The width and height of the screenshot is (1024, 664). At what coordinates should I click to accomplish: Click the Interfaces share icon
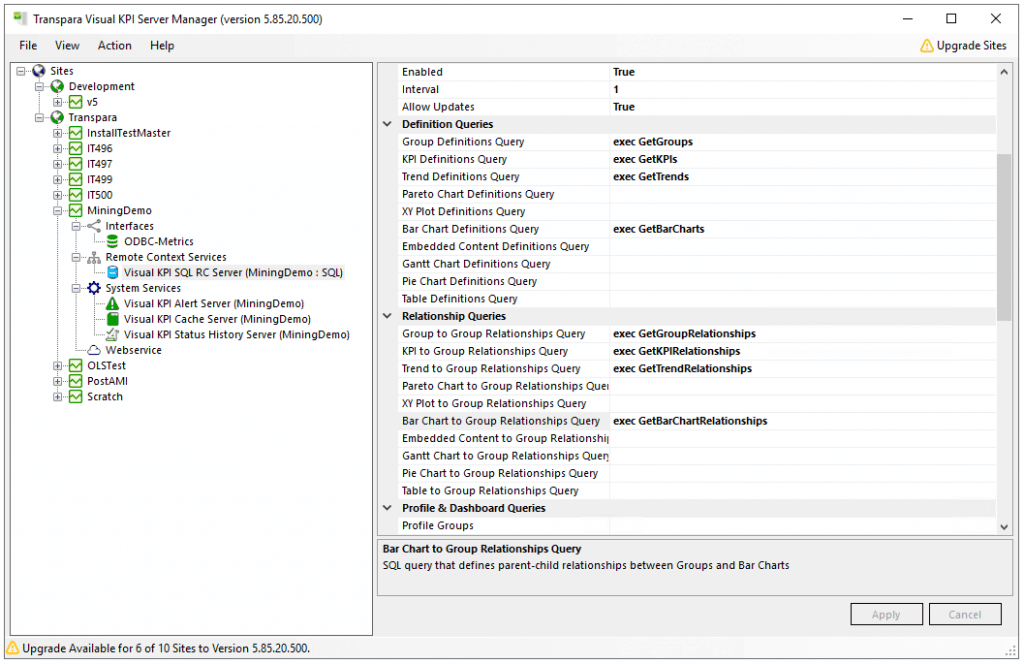click(x=94, y=226)
